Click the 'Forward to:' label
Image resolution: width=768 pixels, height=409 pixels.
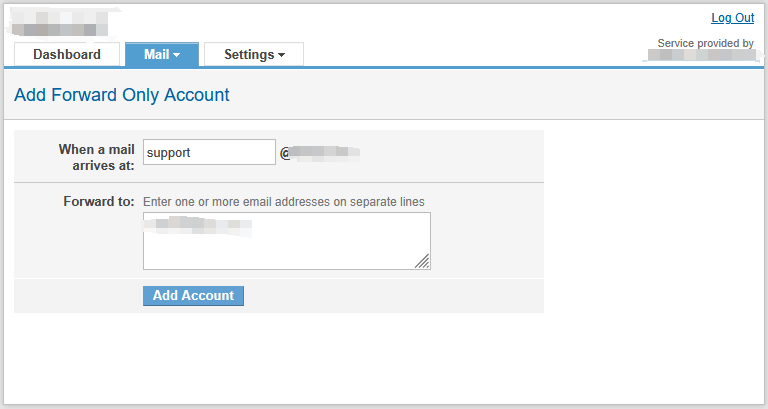tap(98, 201)
